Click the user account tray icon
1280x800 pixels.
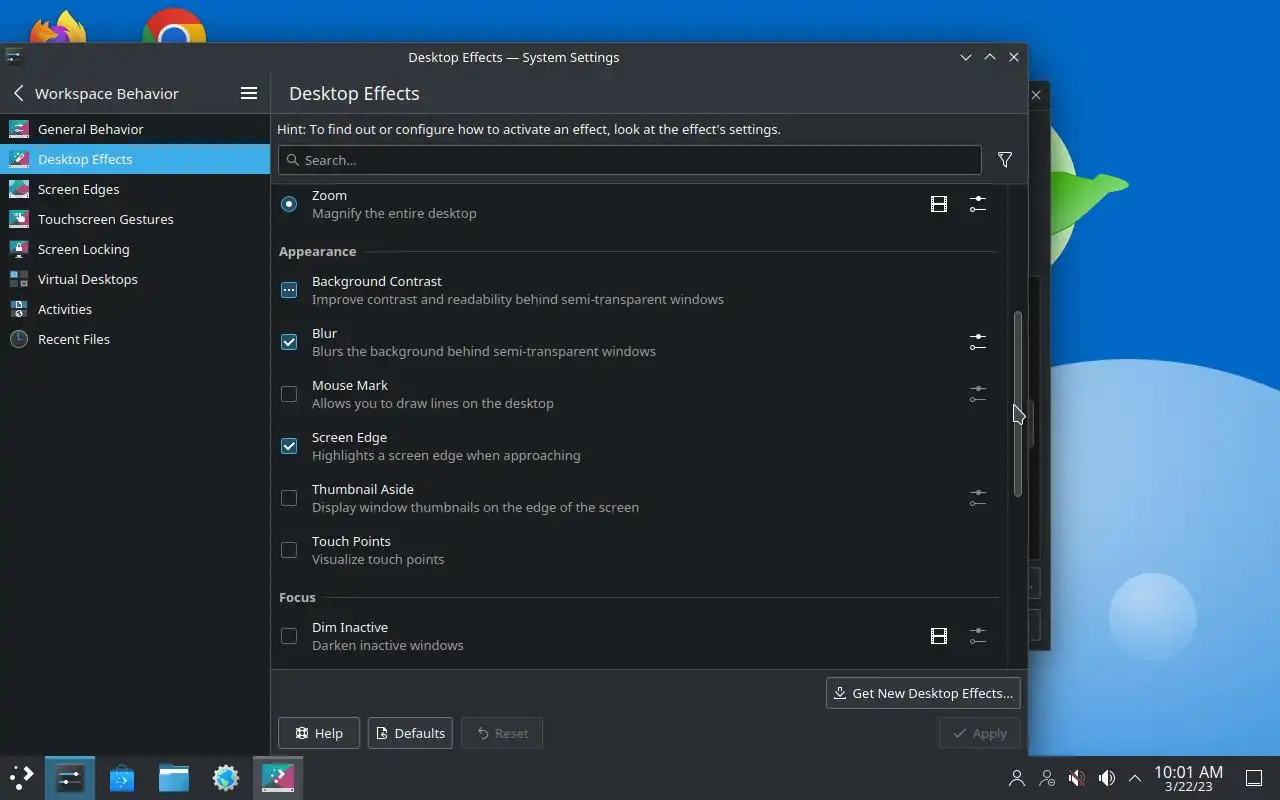coord(1016,777)
